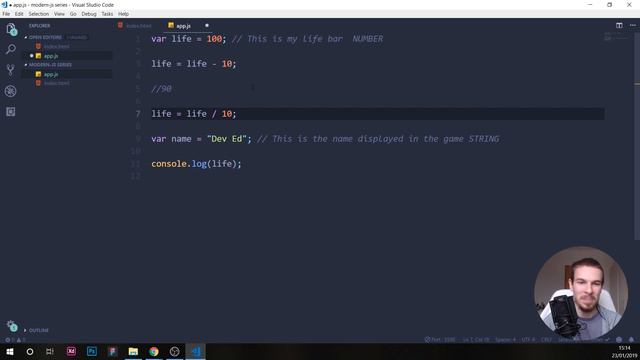
Task: Open Task View on the taskbar
Action: pos(50,351)
